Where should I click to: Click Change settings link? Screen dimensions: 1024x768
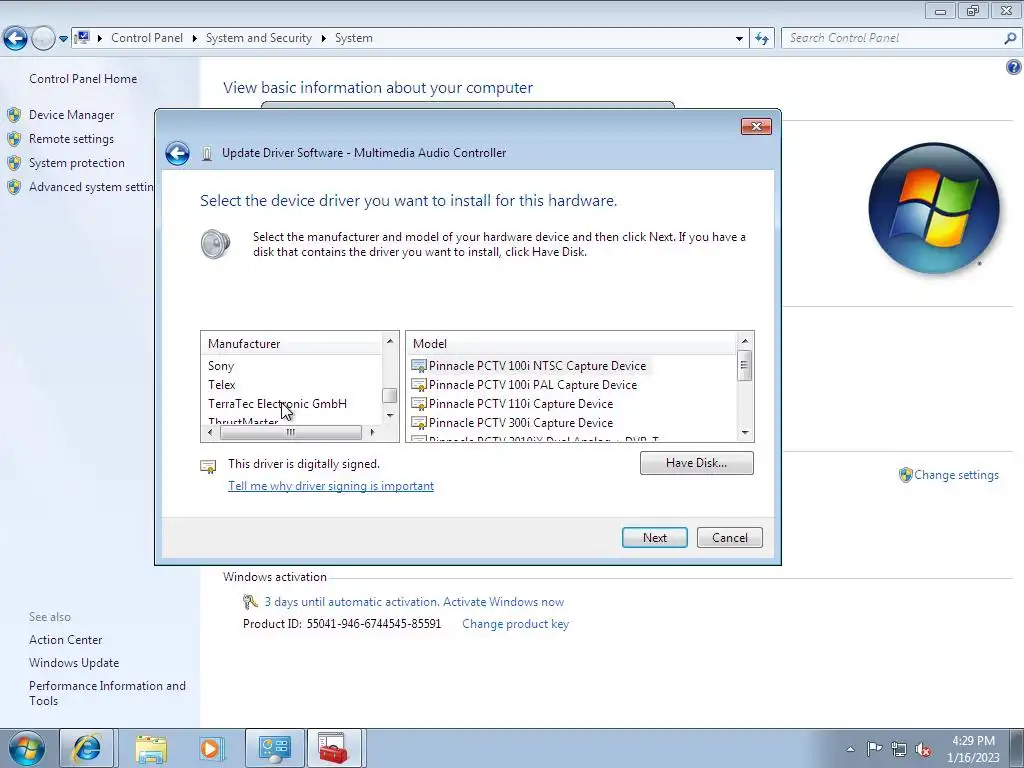point(956,475)
